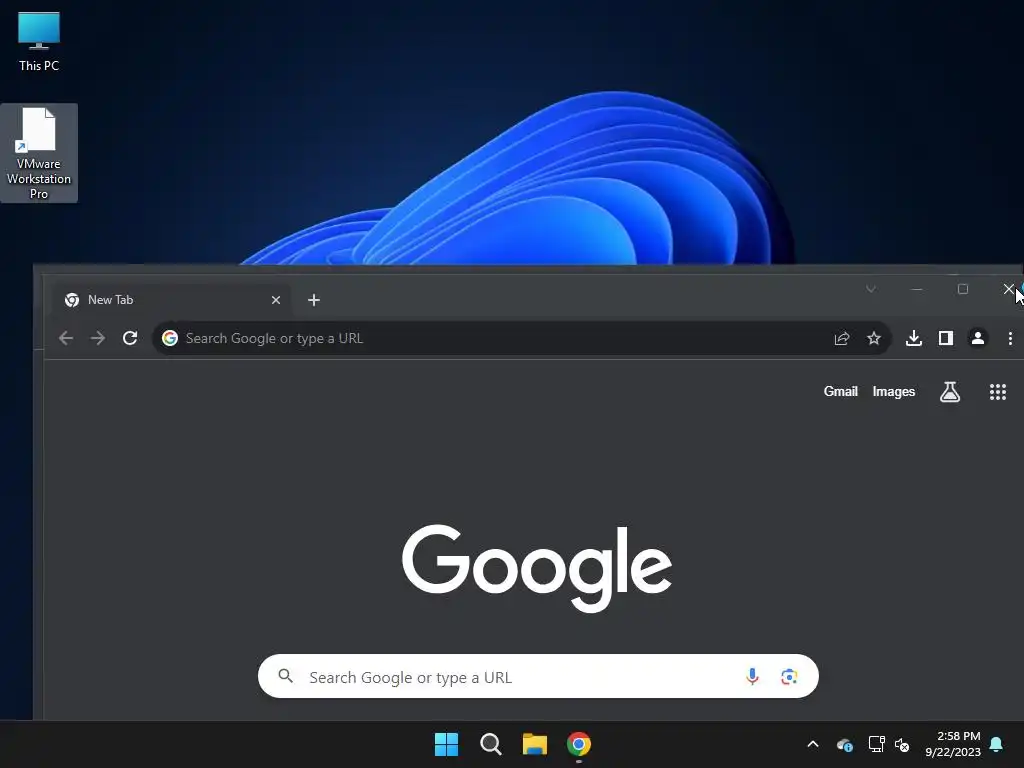
Task: Close the New Tab tab
Action: click(x=276, y=300)
